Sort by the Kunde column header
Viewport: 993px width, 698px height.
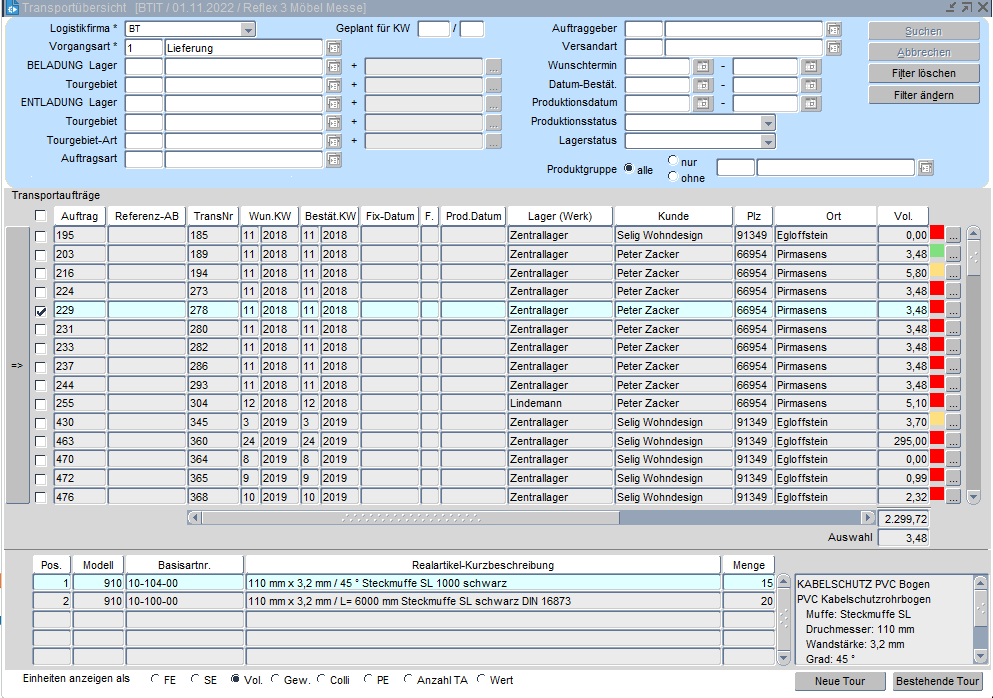673,216
